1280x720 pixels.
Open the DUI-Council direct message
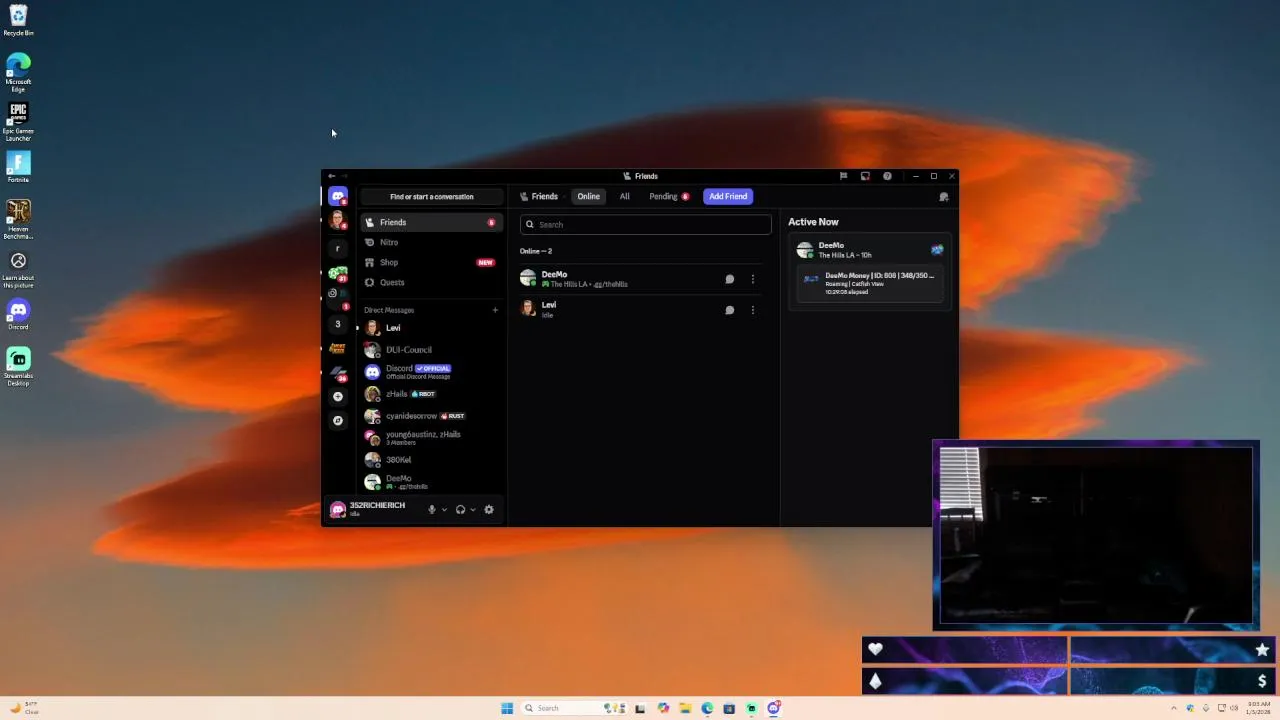click(432, 350)
